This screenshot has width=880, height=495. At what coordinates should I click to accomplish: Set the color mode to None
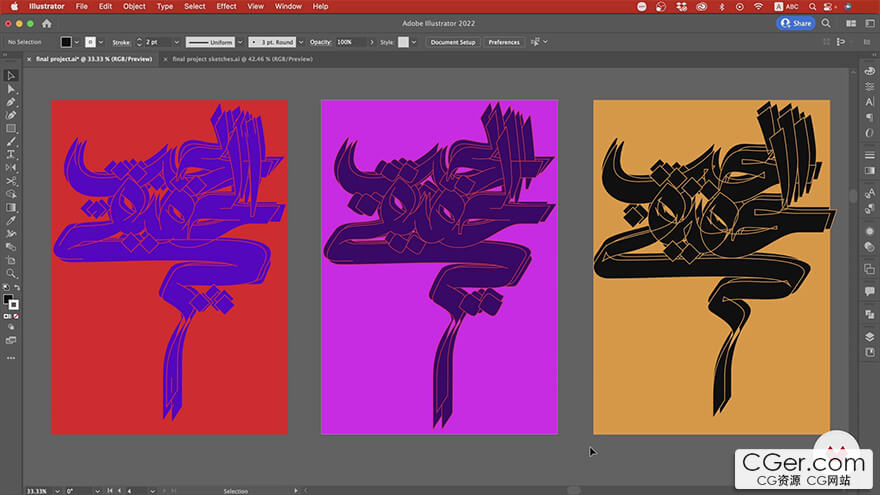pyautogui.click(x=16, y=317)
